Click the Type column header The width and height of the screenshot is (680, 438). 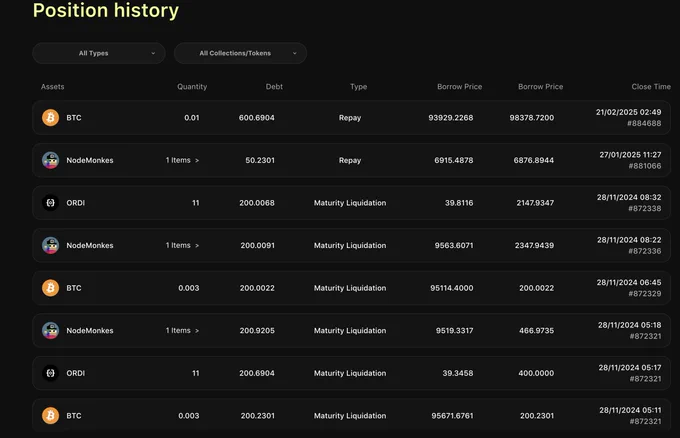coord(359,87)
